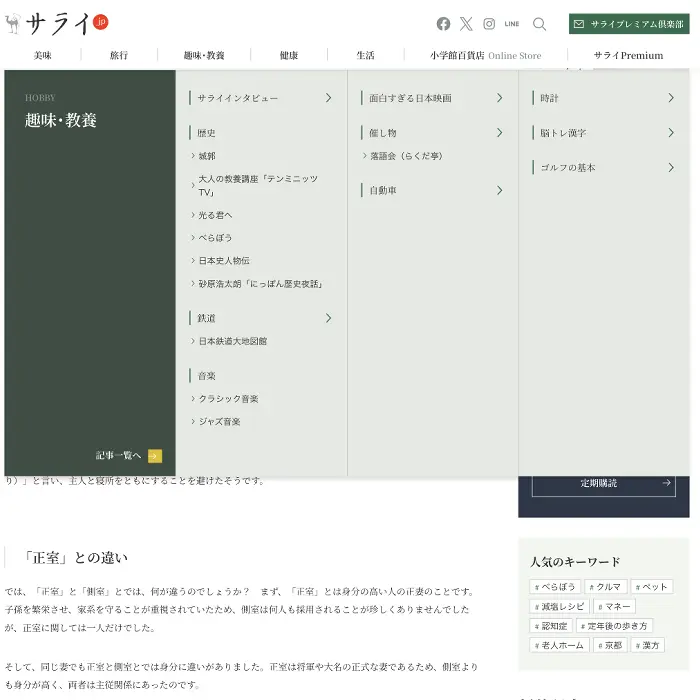The height and width of the screenshot is (700, 700).
Task: Open the べらぼう submenu link
Action: (215, 238)
